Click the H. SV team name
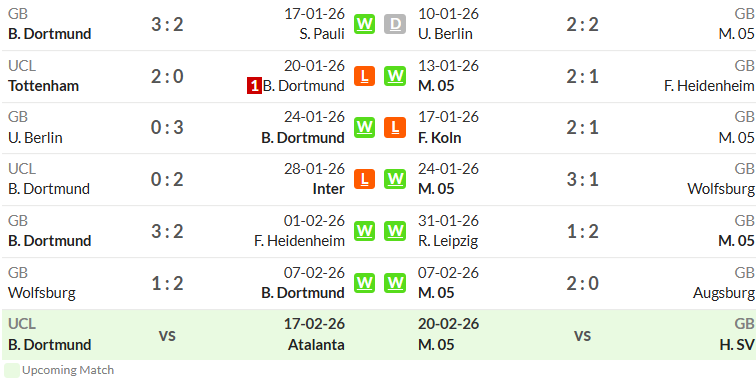756x387 pixels. (736, 345)
